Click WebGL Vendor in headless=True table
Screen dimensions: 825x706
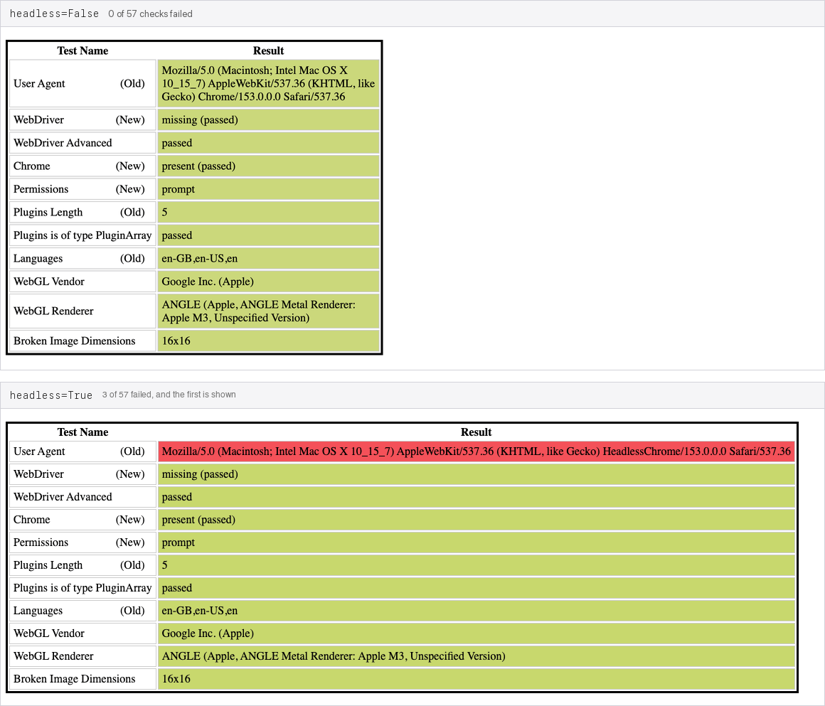click(83, 633)
